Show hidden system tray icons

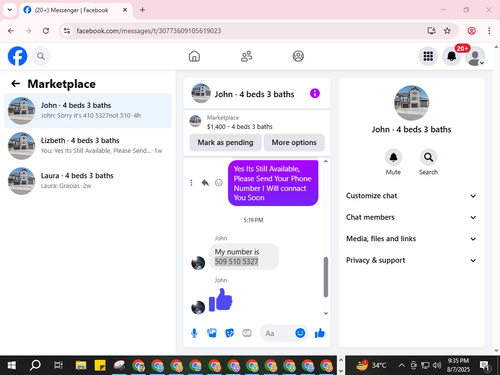point(402,366)
